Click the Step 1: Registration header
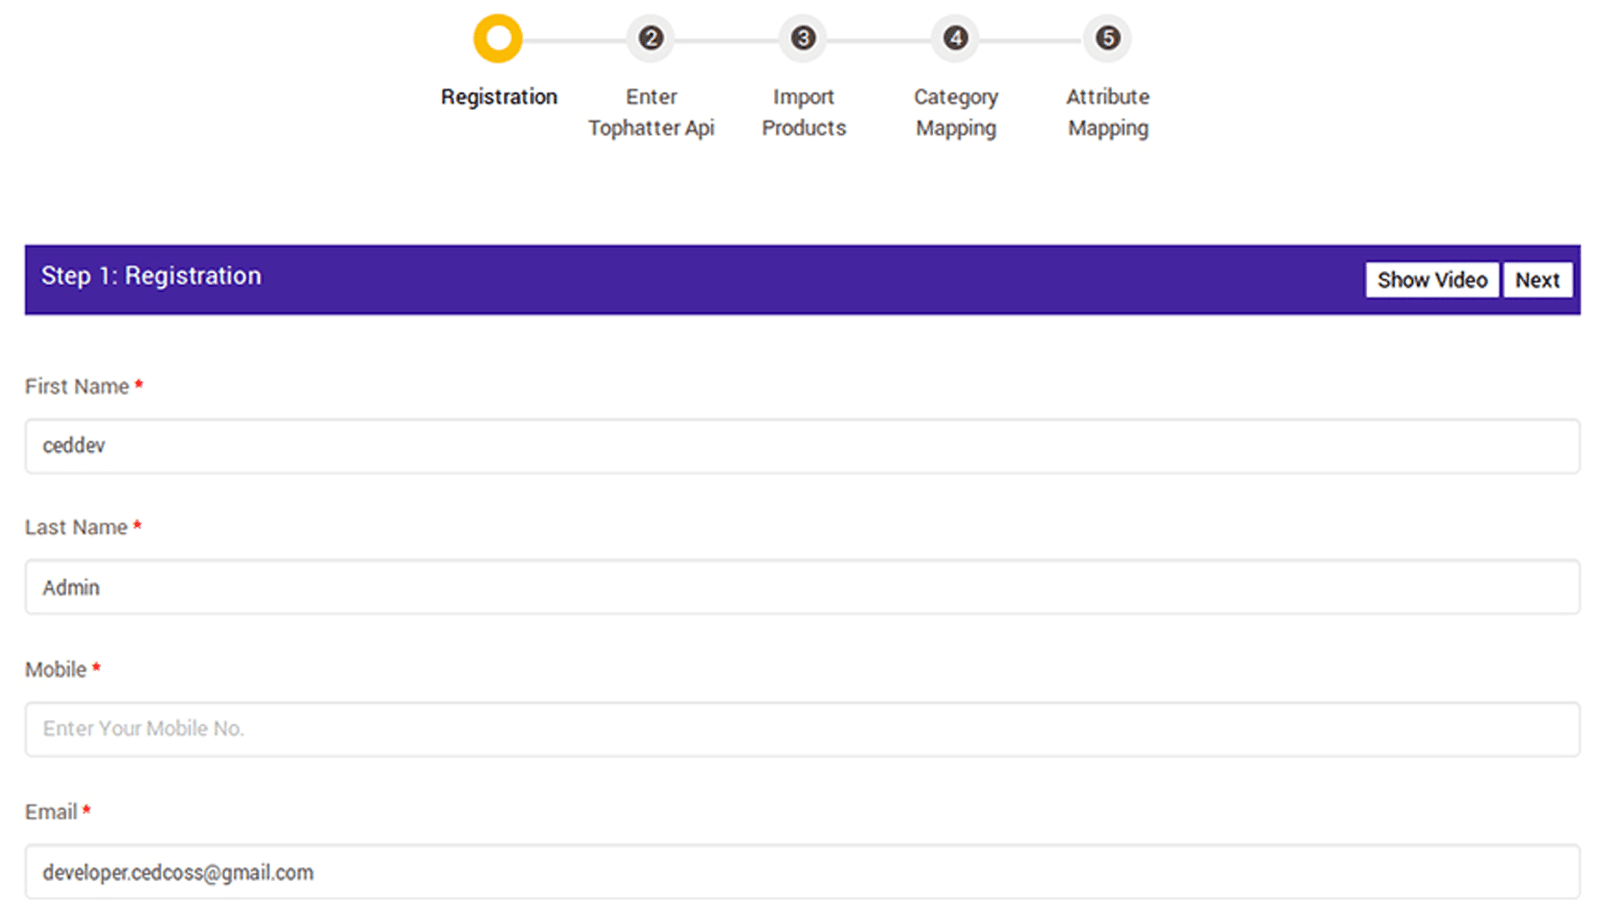Image resolution: width=1600 pixels, height=900 pixels. (x=151, y=276)
